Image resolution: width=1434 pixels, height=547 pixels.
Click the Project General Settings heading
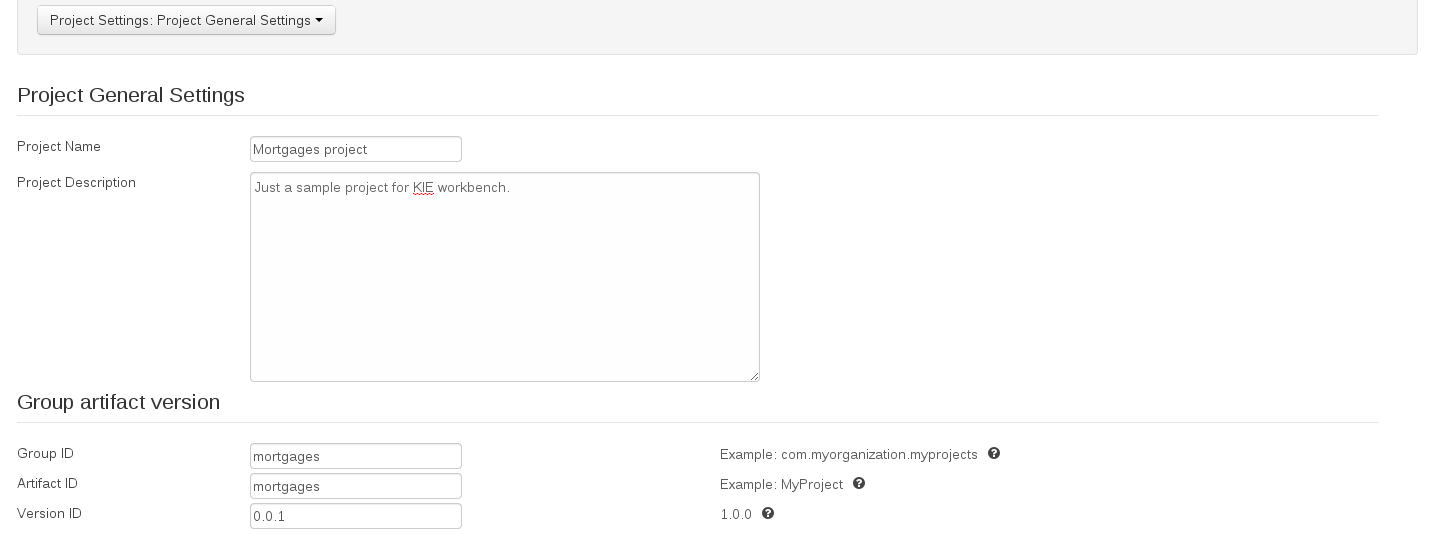(x=131, y=95)
